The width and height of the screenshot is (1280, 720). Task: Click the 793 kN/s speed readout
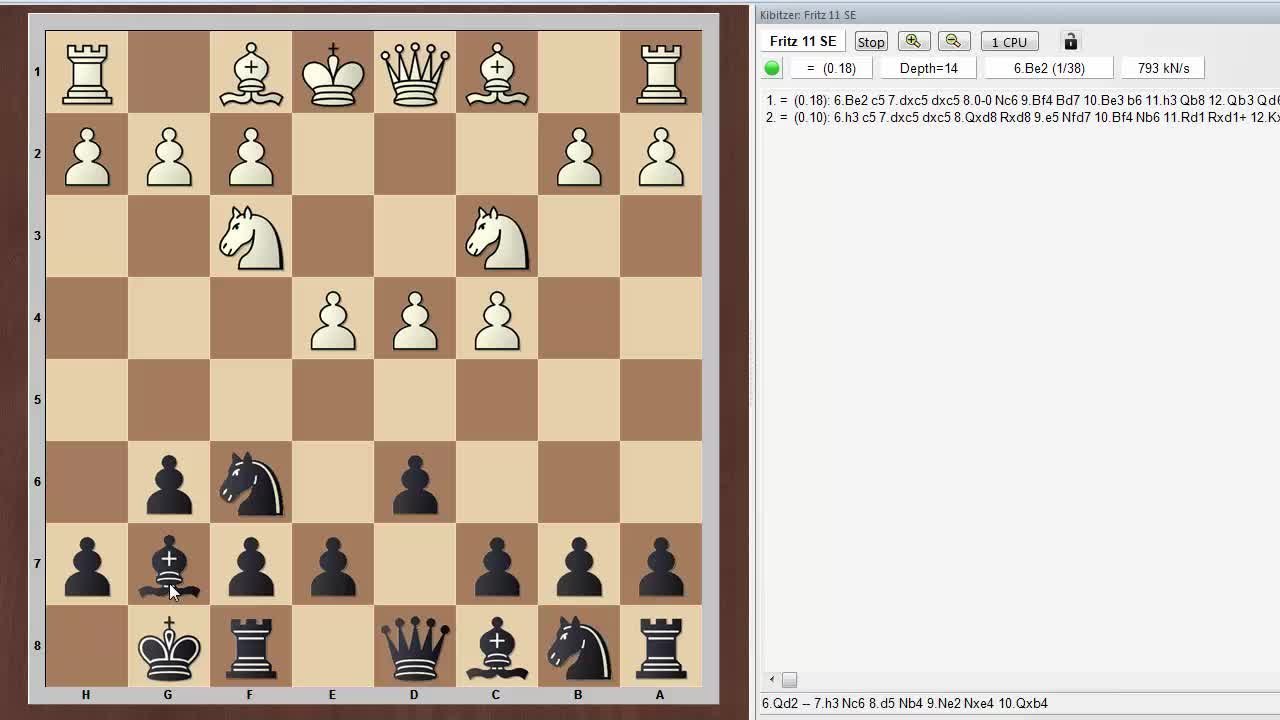coord(1163,68)
